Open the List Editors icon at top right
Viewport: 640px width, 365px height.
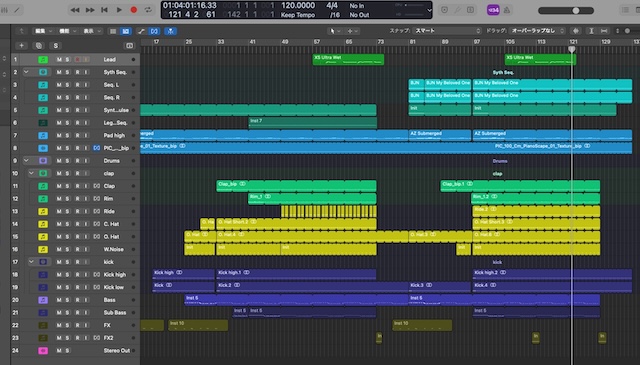click(x=625, y=10)
